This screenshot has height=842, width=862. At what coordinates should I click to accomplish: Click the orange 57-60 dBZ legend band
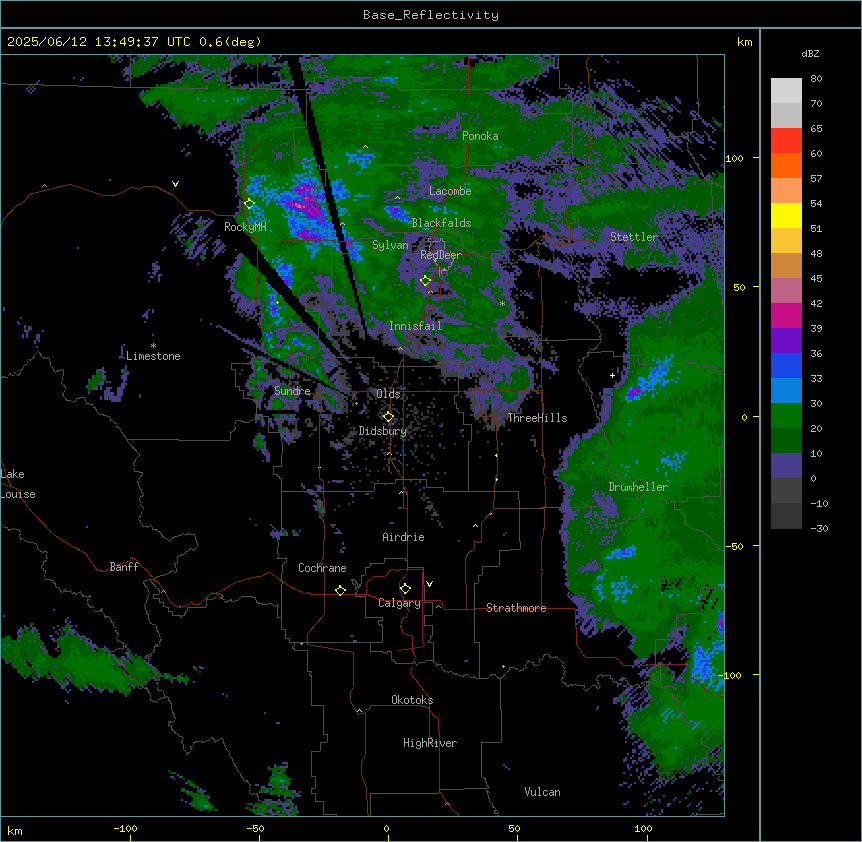point(786,165)
